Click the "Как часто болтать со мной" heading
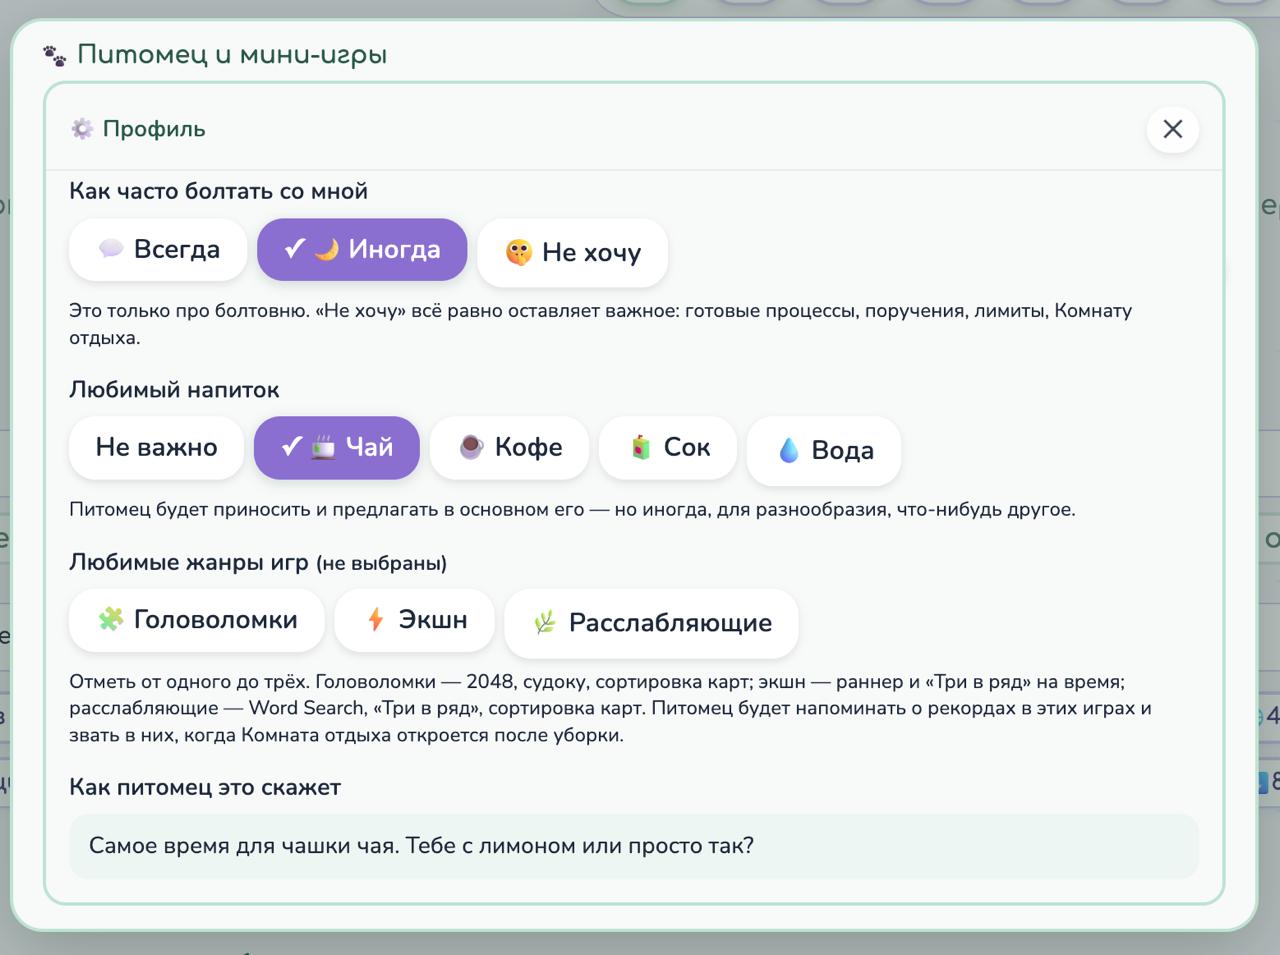Screen dimensions: 1280x955 tap(218, 191)
